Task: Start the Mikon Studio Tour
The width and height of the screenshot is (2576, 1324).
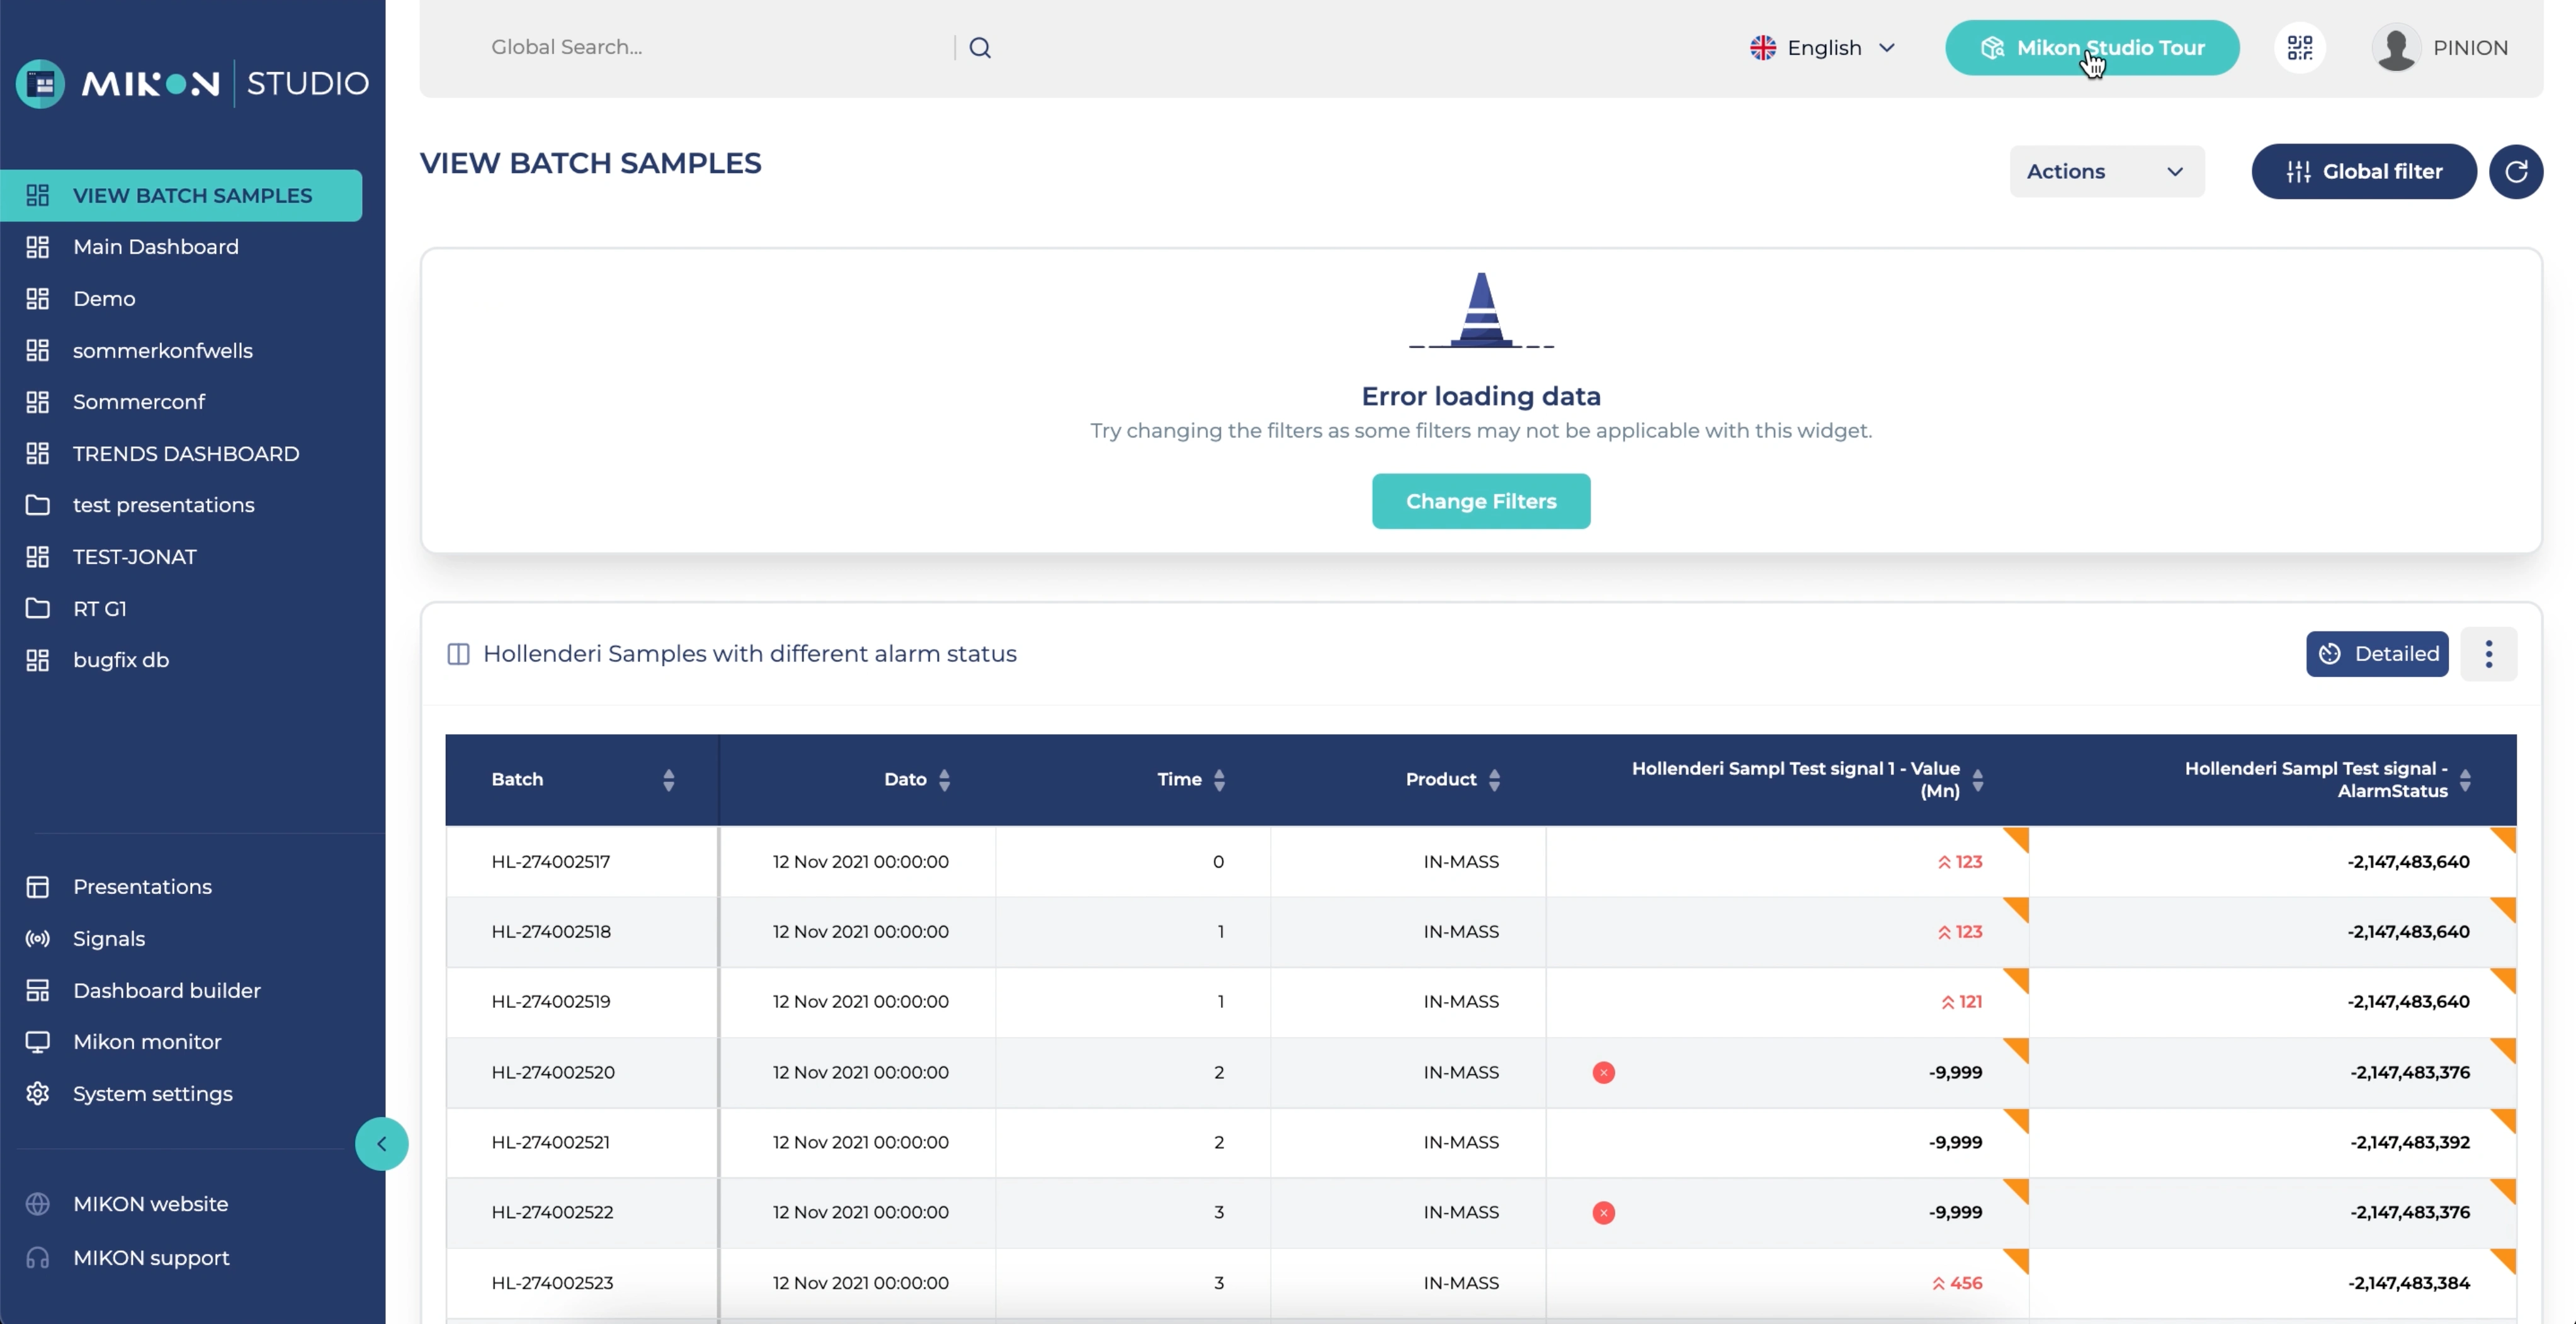Action: click(2092, 48)
